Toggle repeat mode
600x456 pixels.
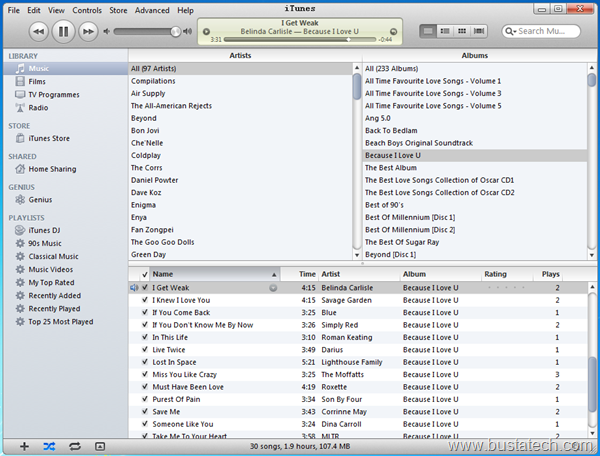pyautogui.click(x=75, y=446)
